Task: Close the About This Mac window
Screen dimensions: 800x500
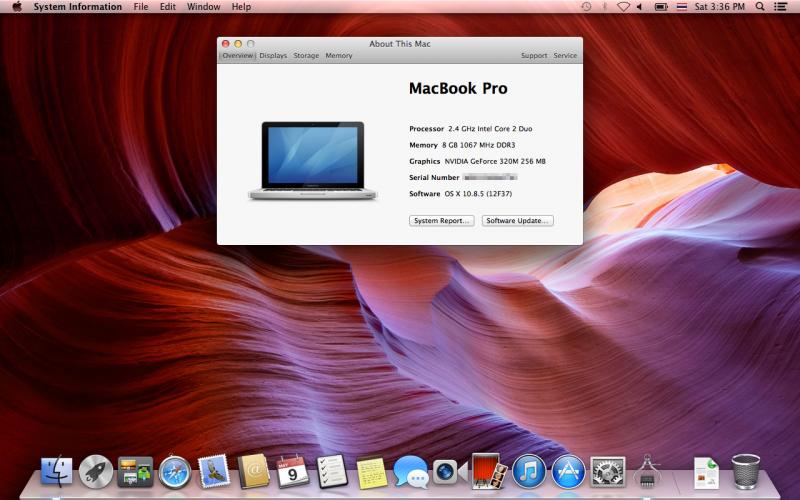Action: 226,44
